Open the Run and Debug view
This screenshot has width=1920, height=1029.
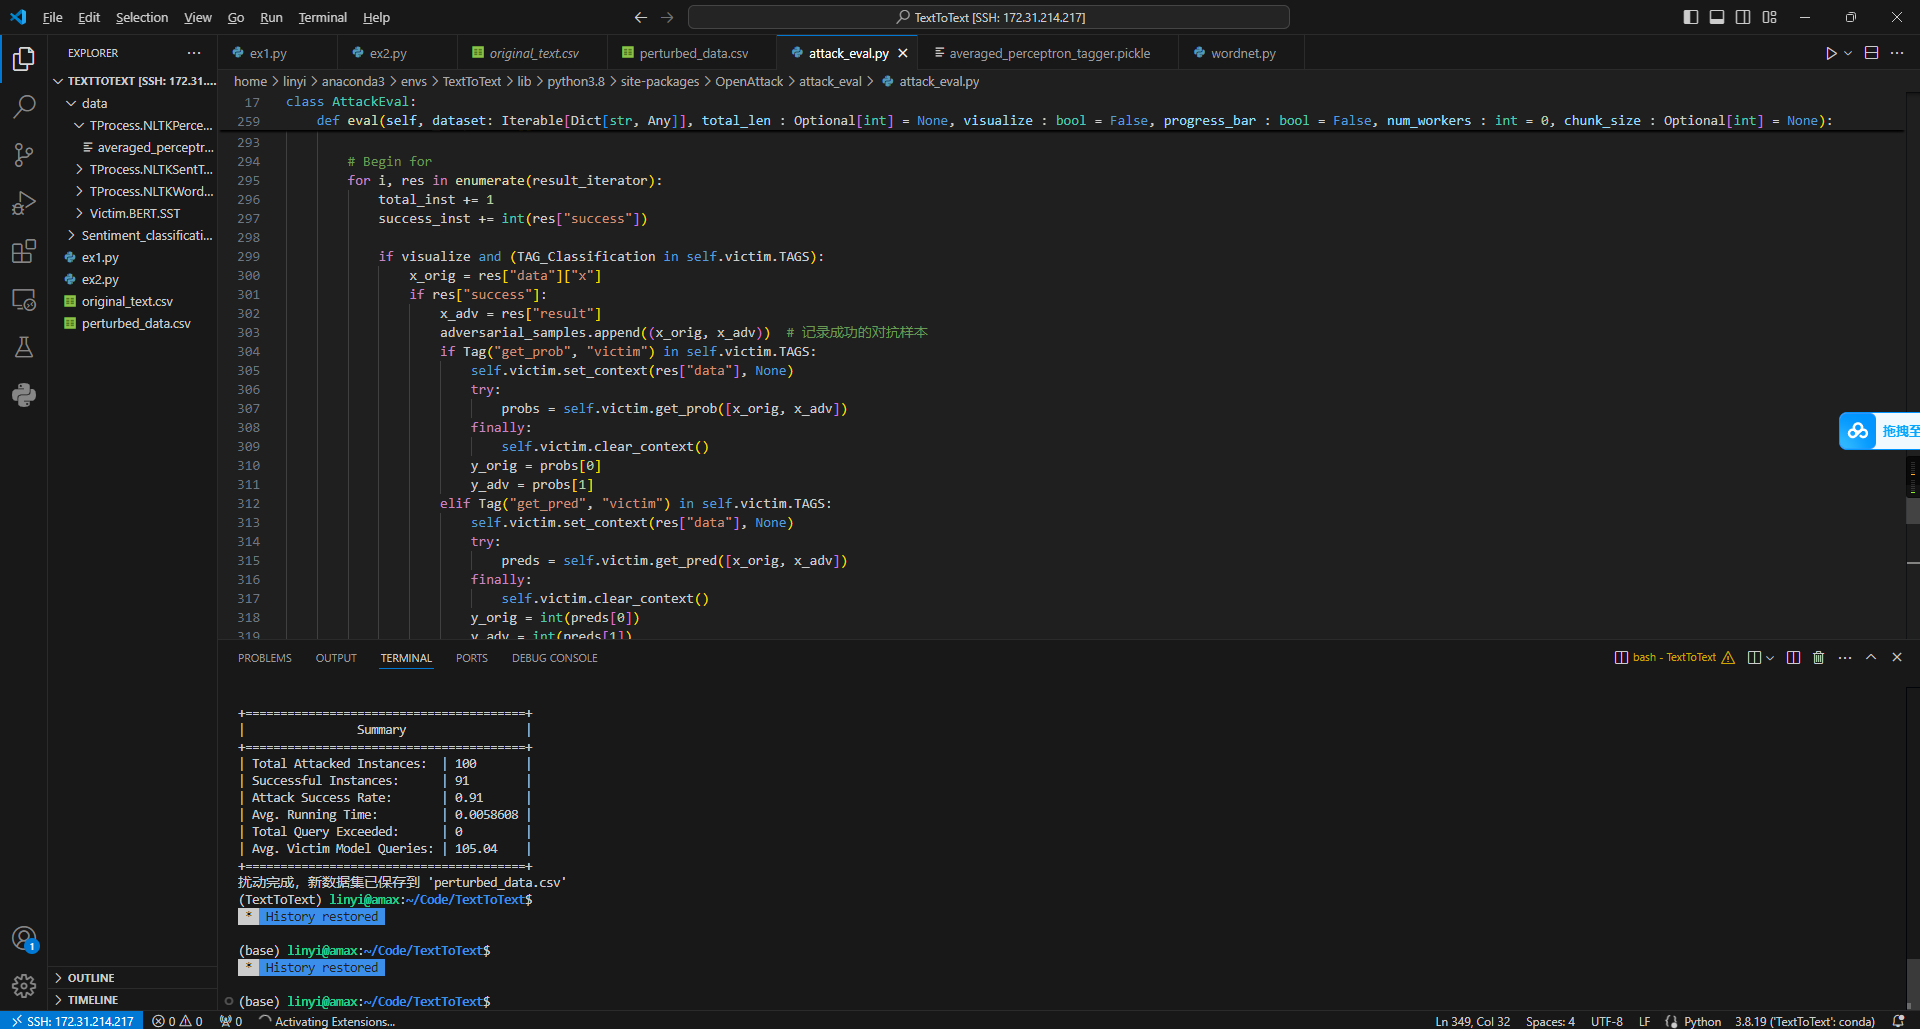click(24, 203)
